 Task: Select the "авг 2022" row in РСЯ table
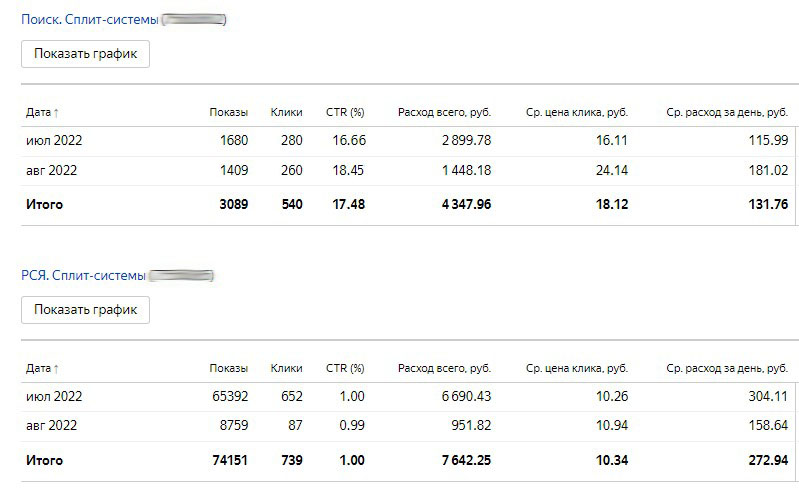52,426
